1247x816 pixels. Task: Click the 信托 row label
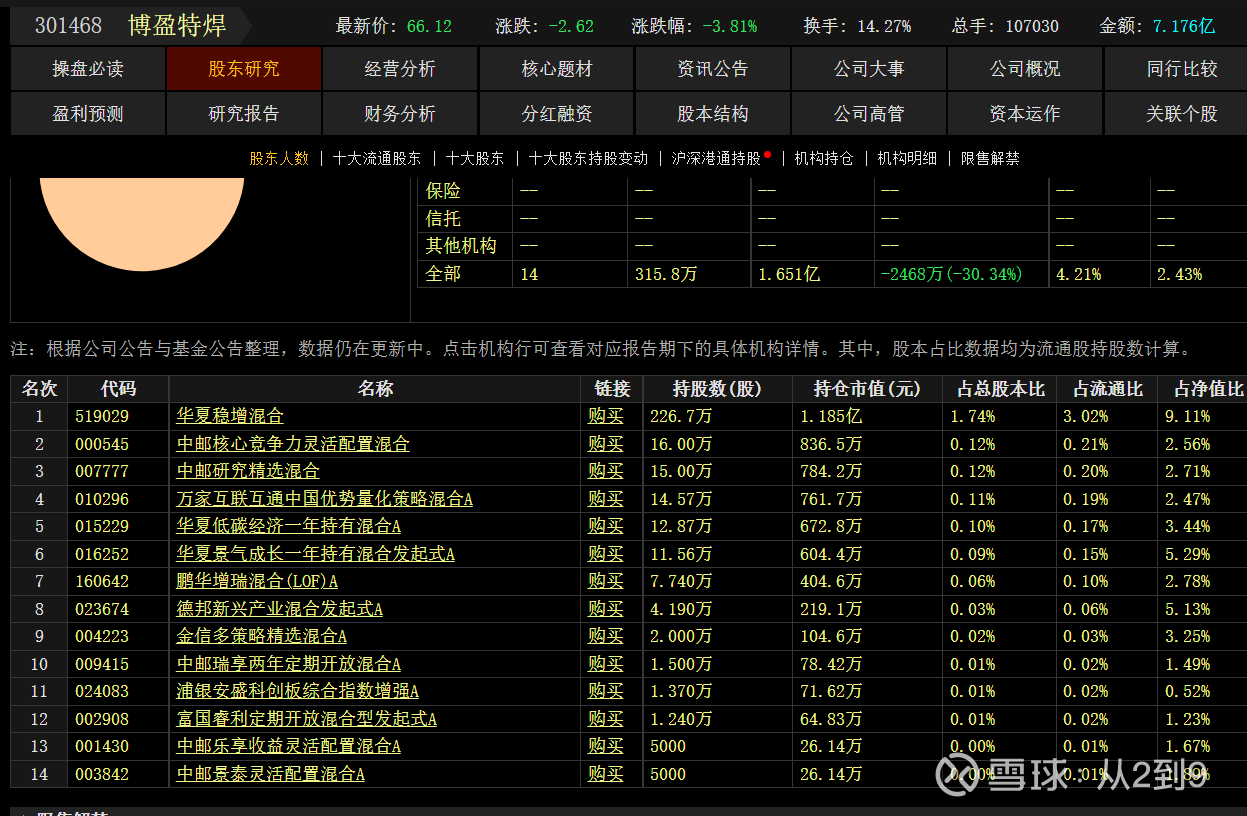443,218
